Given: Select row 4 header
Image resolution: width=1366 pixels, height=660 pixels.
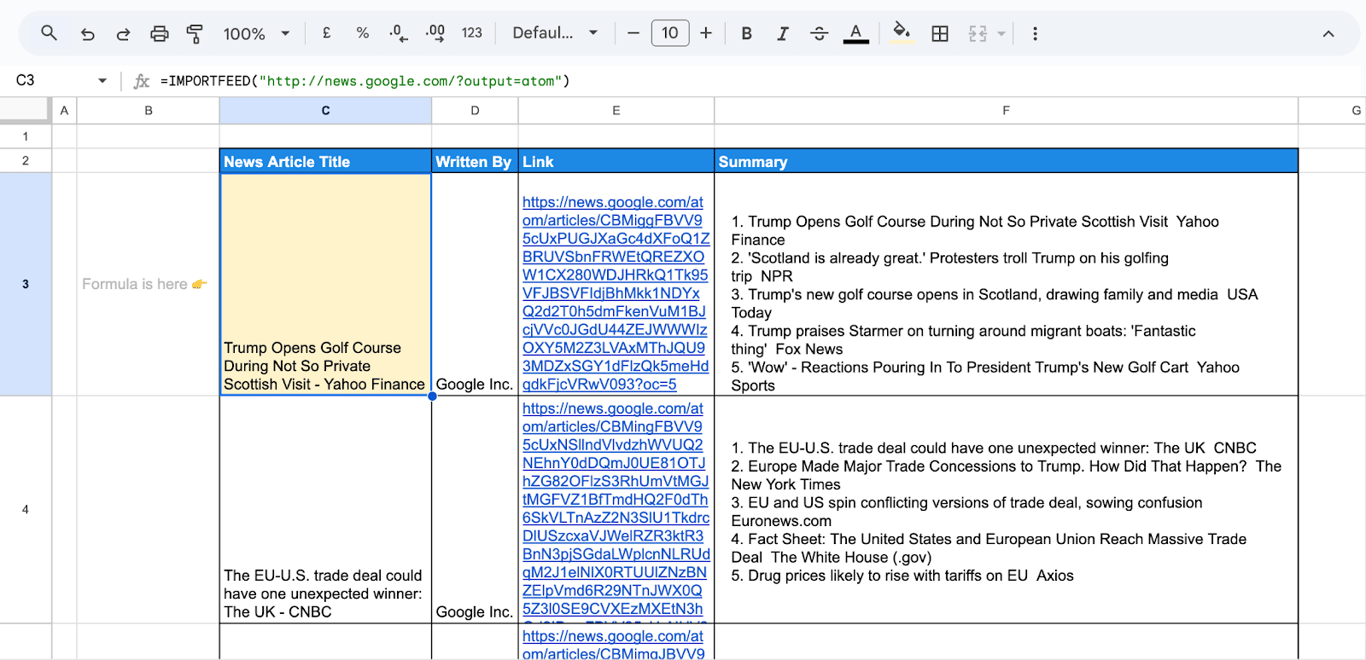Looking at the screenshot, I should click(x=26, y=509).
